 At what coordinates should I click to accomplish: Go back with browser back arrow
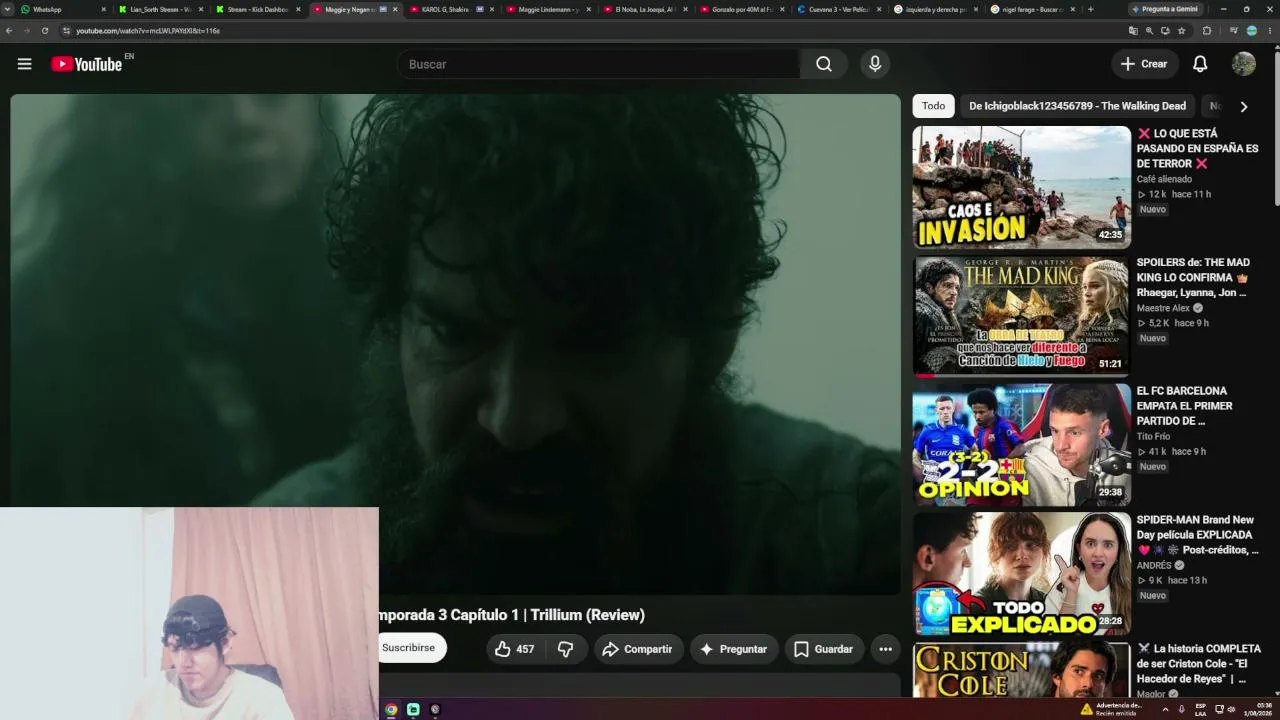pos(9,31)
